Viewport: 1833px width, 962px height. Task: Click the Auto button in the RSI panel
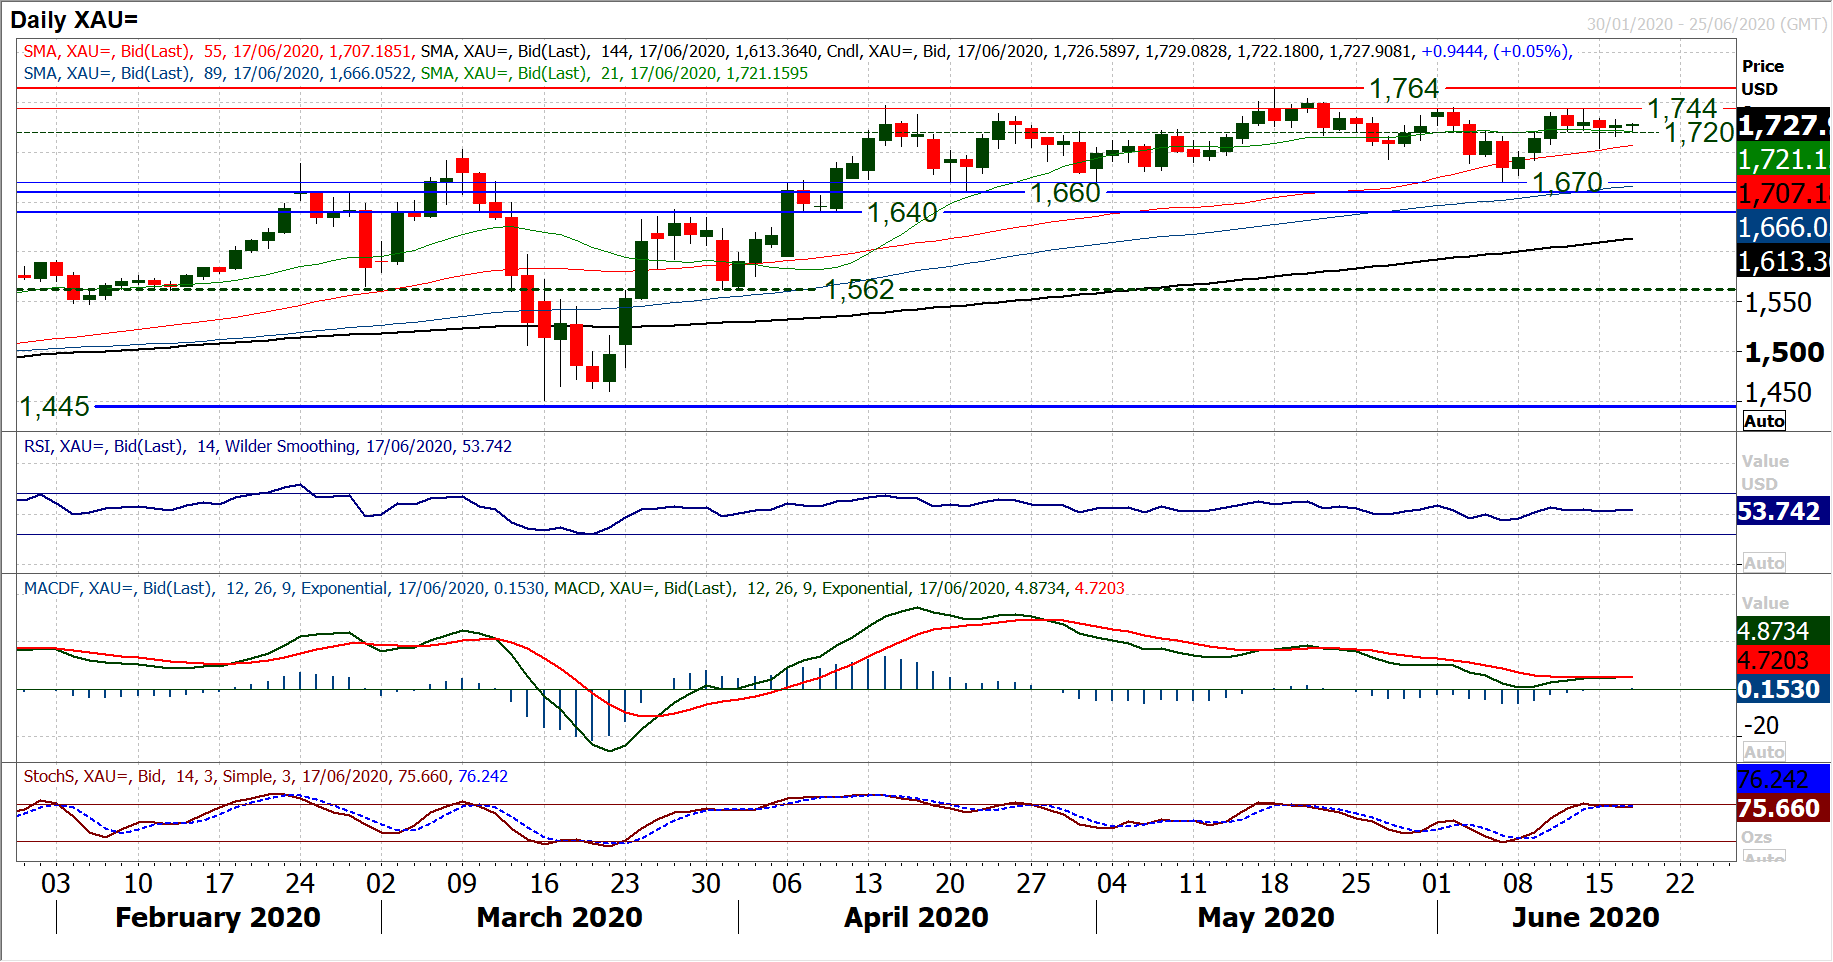1764,563
